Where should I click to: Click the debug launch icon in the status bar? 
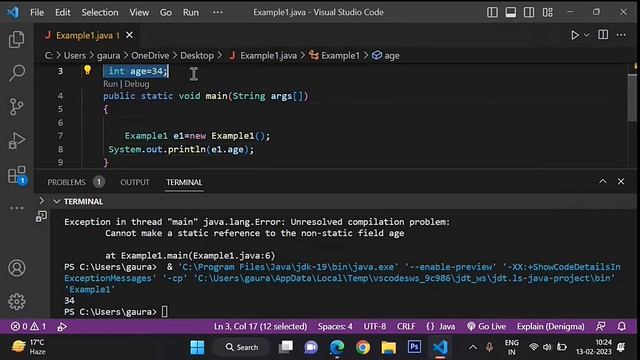point(62,327)
